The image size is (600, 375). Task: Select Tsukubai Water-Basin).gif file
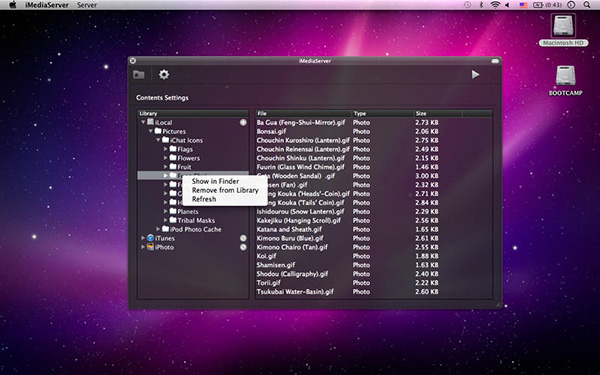coord(295,292)
